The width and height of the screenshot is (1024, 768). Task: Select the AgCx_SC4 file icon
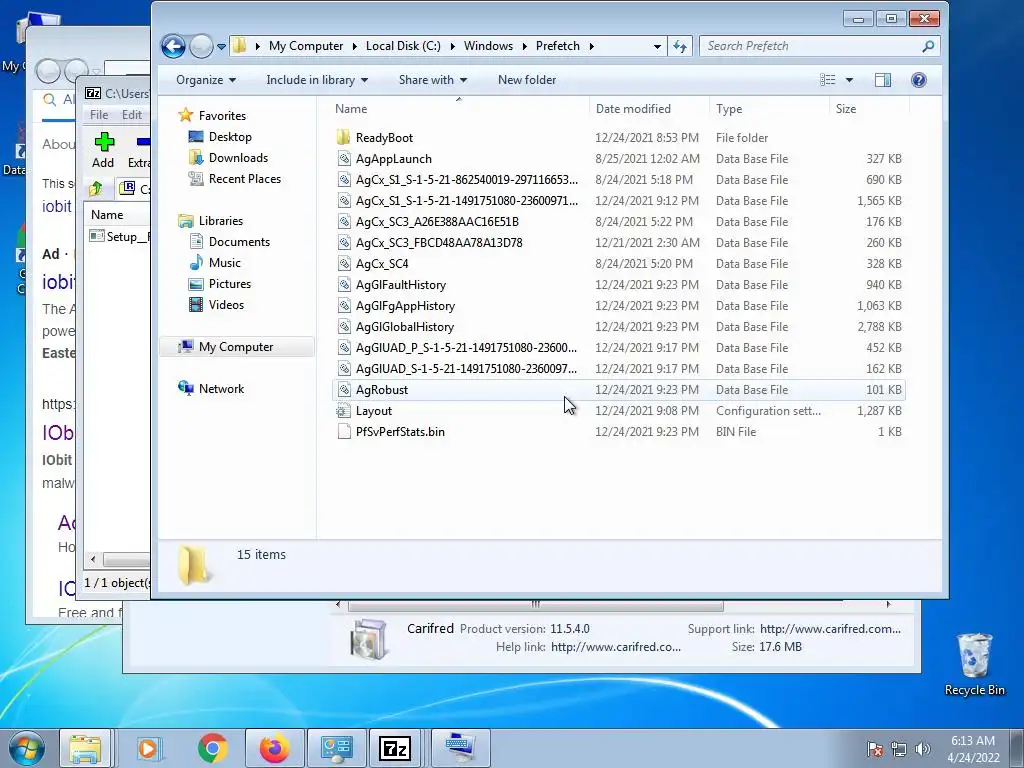point(344,264)
